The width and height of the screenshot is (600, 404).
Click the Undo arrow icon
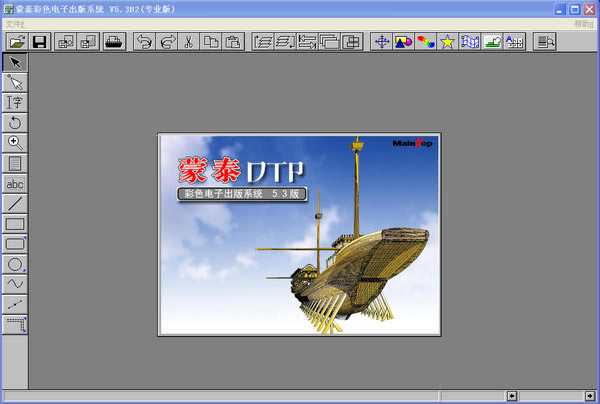[x=143, y=41]
